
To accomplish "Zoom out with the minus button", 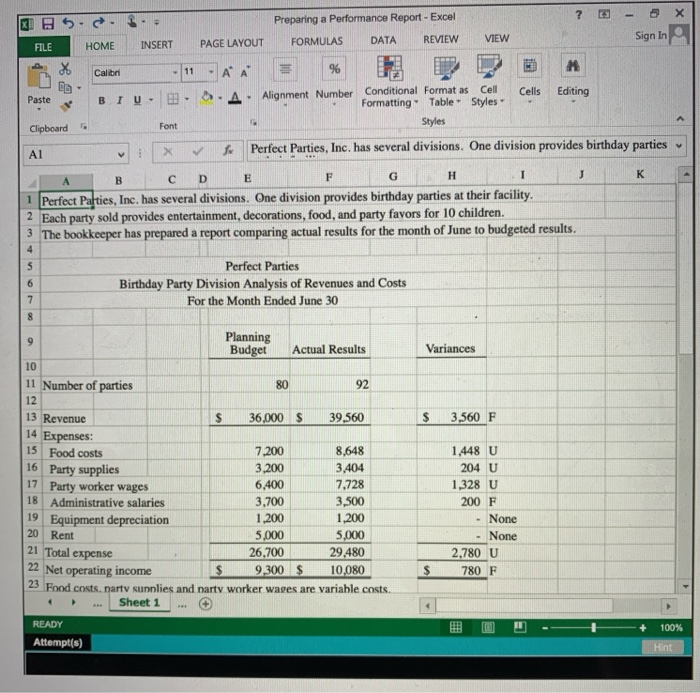I will pyautogui.click(x=545, y=628).
